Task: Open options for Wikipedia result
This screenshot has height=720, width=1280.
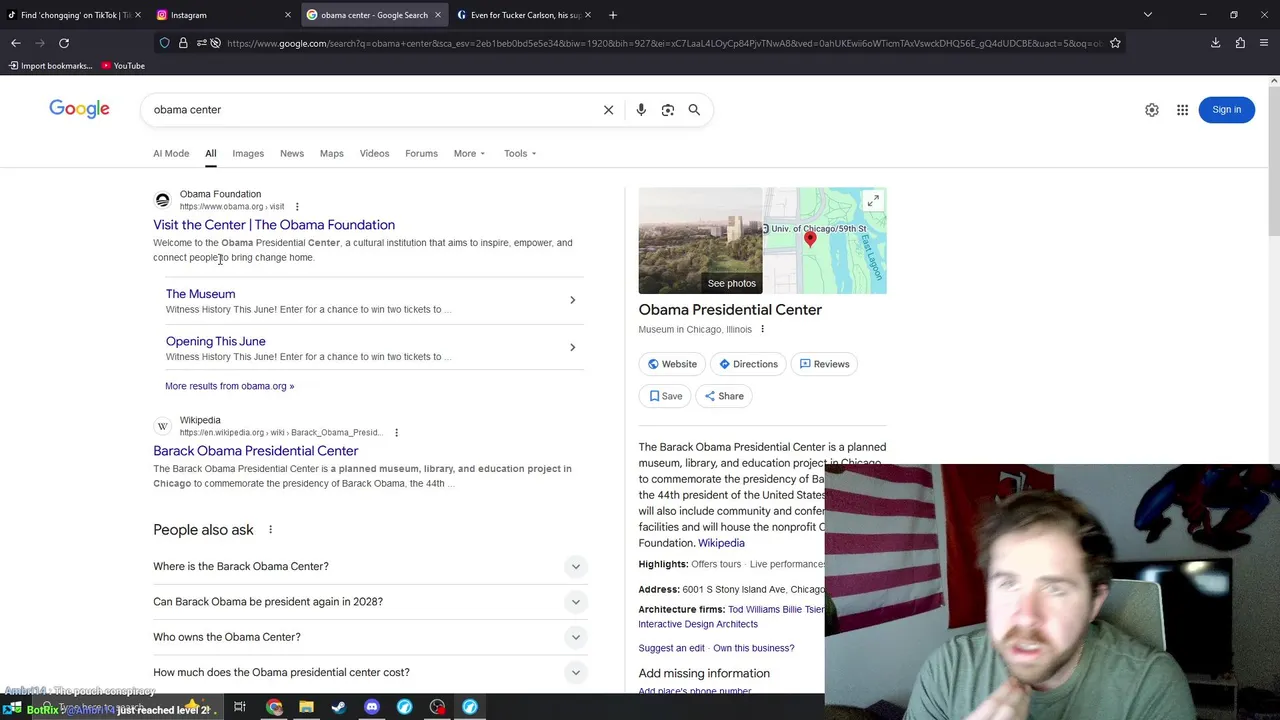Action: (396, 433)
